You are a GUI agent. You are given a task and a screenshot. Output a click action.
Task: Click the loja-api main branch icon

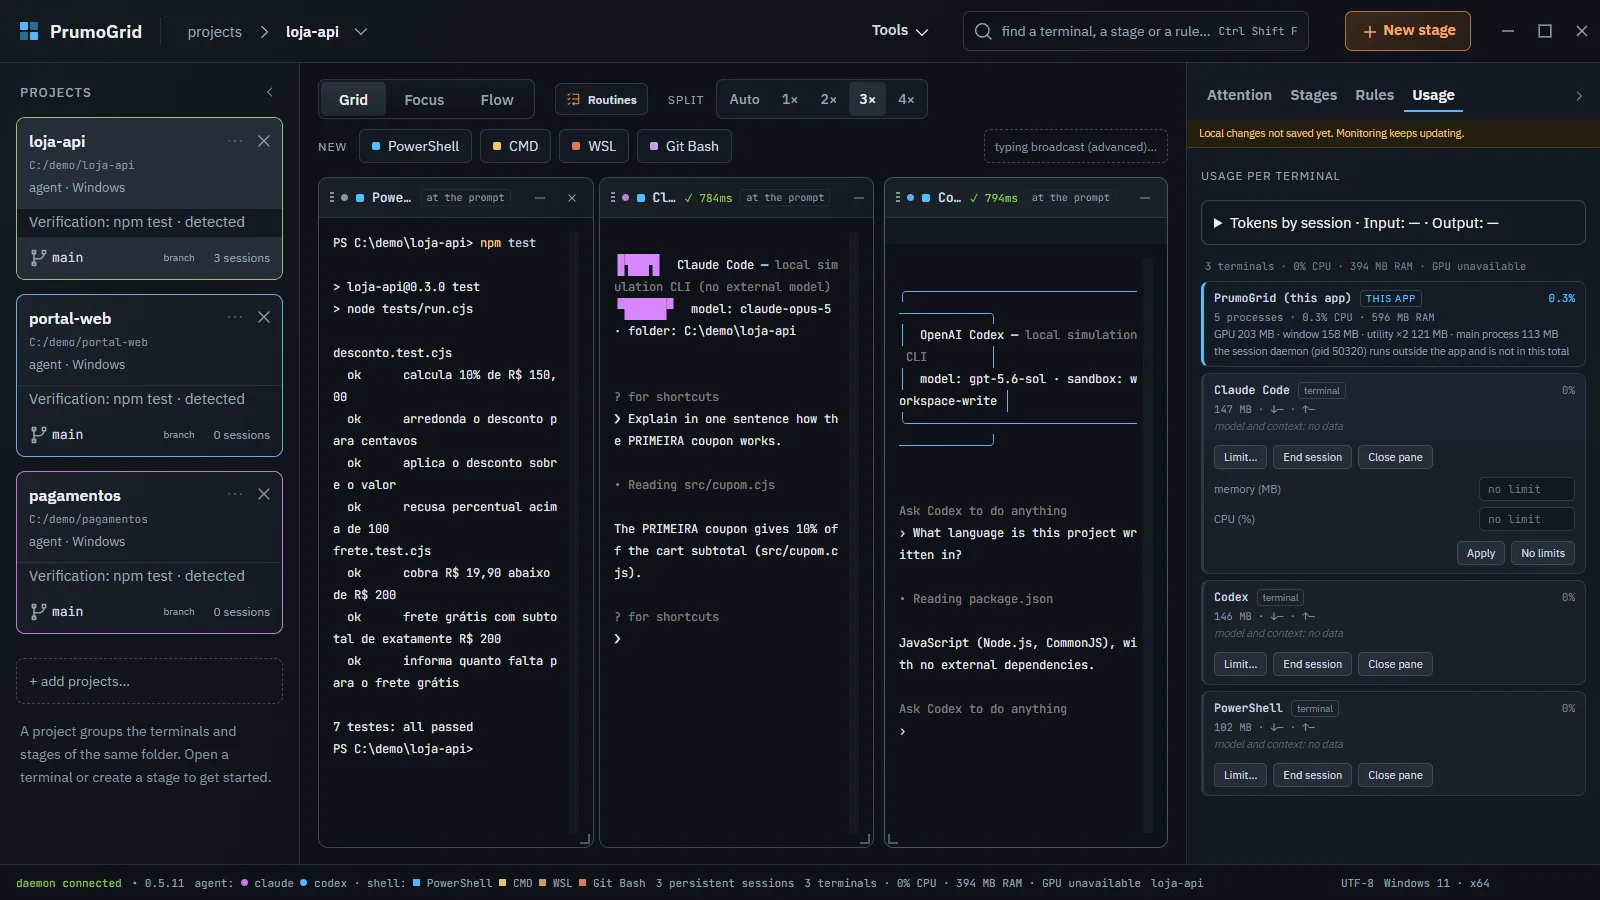38,257
